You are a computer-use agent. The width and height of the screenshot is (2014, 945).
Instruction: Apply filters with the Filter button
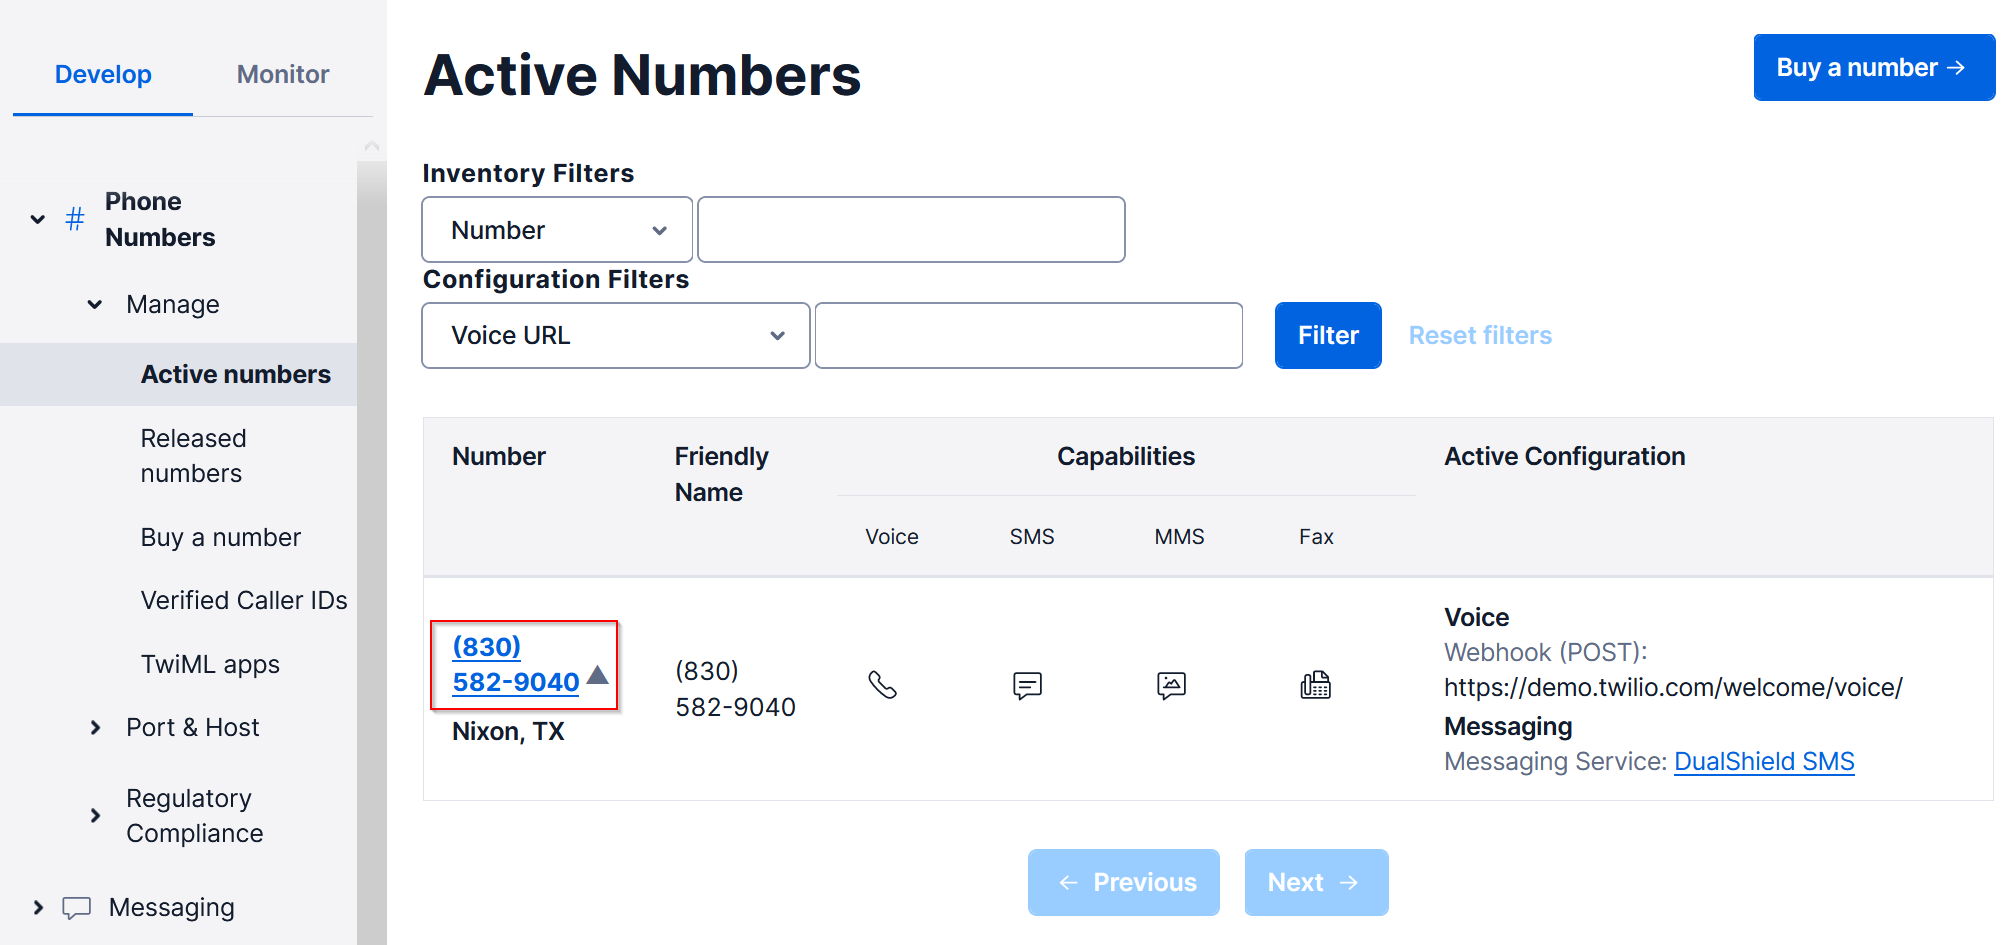click(1327, 336)
